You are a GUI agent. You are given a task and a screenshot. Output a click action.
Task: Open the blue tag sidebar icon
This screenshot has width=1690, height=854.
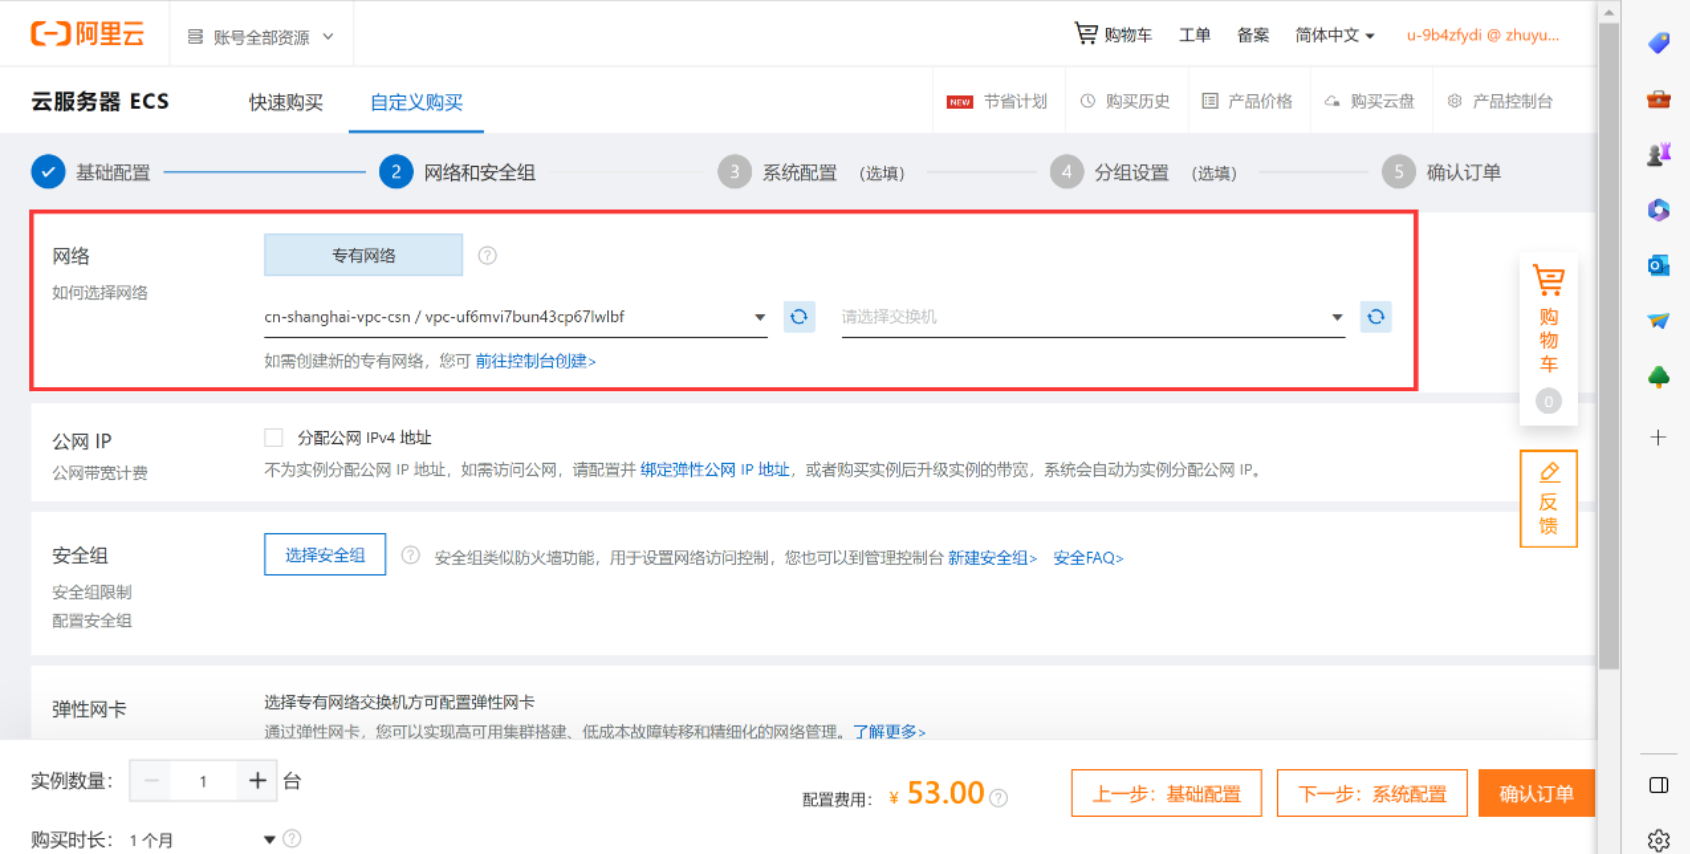point(1659,43)
